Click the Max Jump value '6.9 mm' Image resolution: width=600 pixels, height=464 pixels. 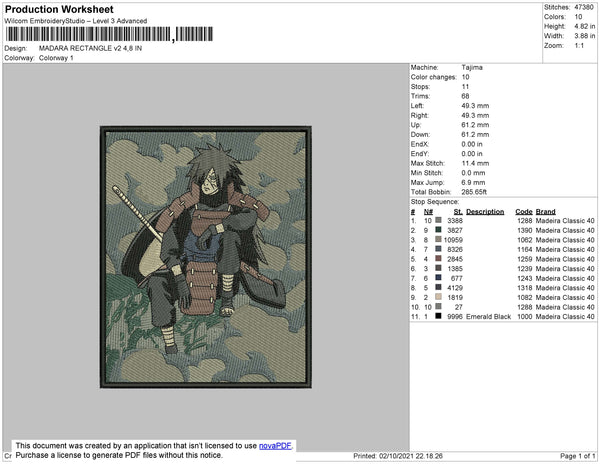pyautogui.click(x=473, y=182)
